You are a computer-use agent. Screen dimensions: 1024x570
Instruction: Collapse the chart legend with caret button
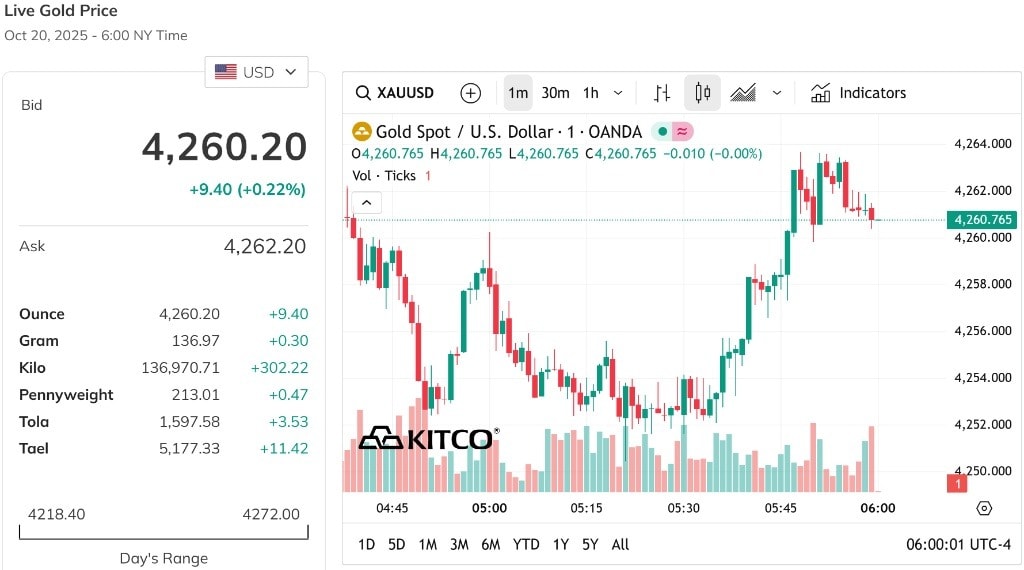(x=367, y=203)
